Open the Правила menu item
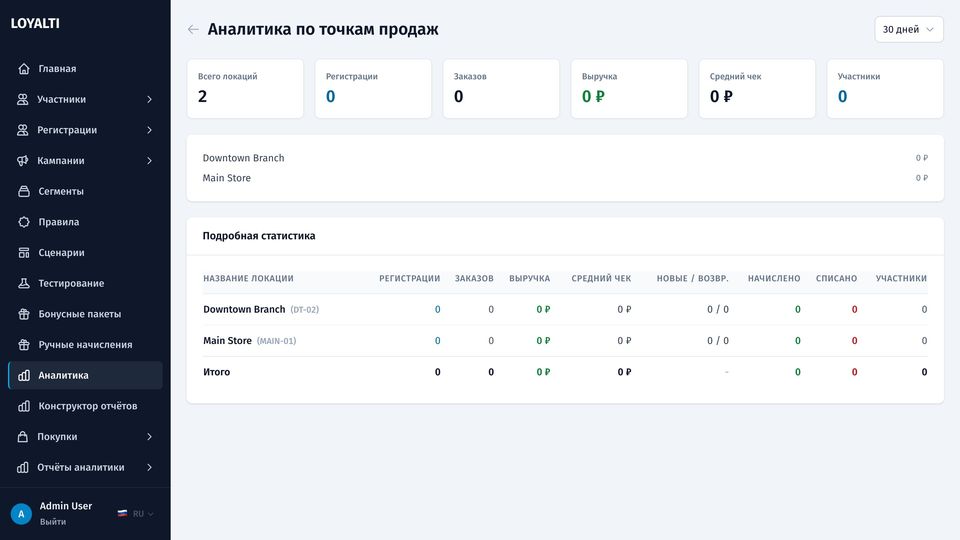 click(x=85, y=222)
